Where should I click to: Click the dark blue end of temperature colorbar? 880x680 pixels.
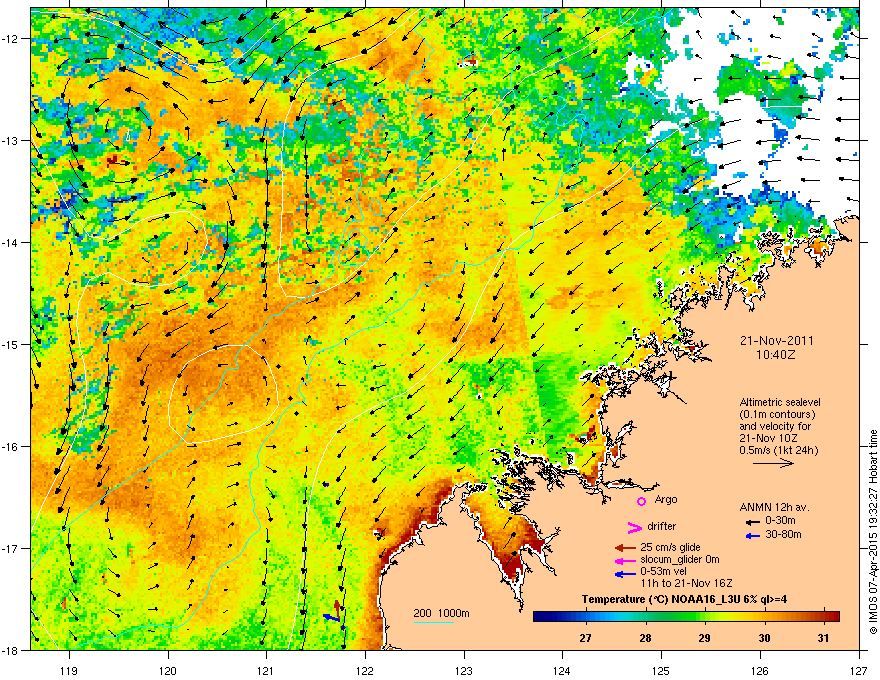pos(537,616)
